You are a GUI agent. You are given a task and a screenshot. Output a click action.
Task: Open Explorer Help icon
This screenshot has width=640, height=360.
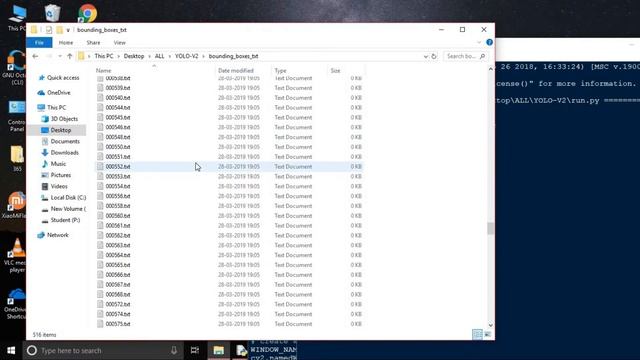tap(489, 42)
